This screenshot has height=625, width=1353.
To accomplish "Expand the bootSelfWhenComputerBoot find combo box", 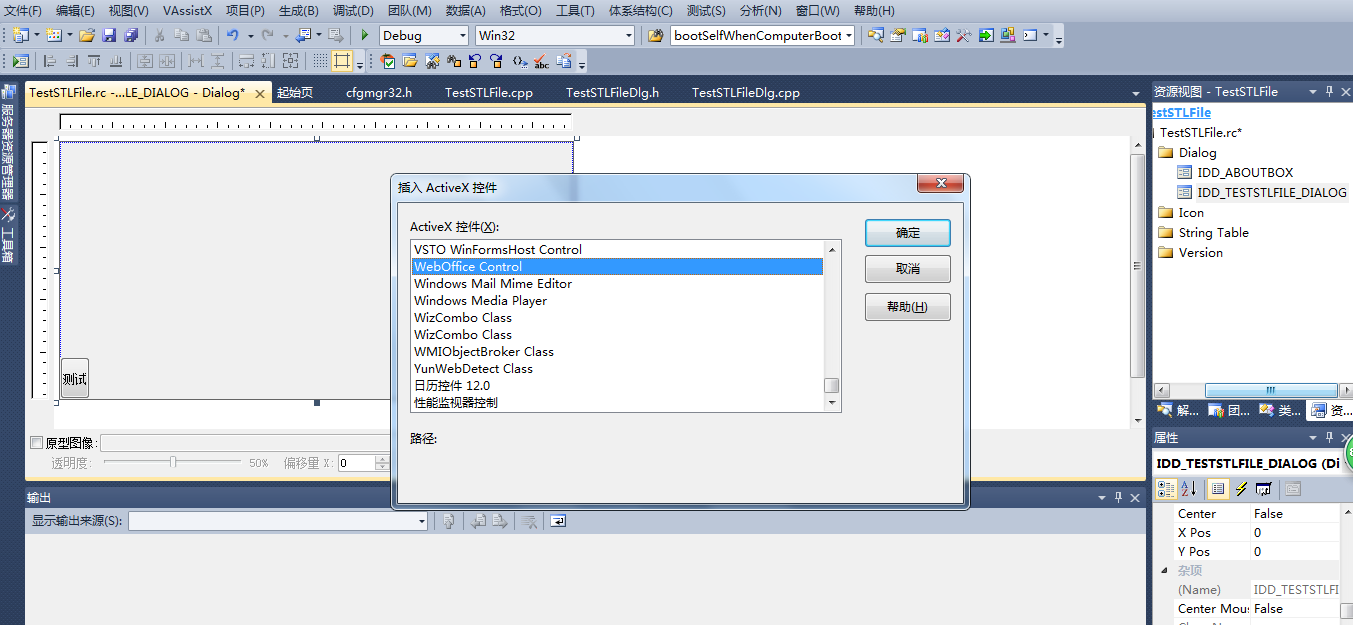I will (x=849, y=35).
